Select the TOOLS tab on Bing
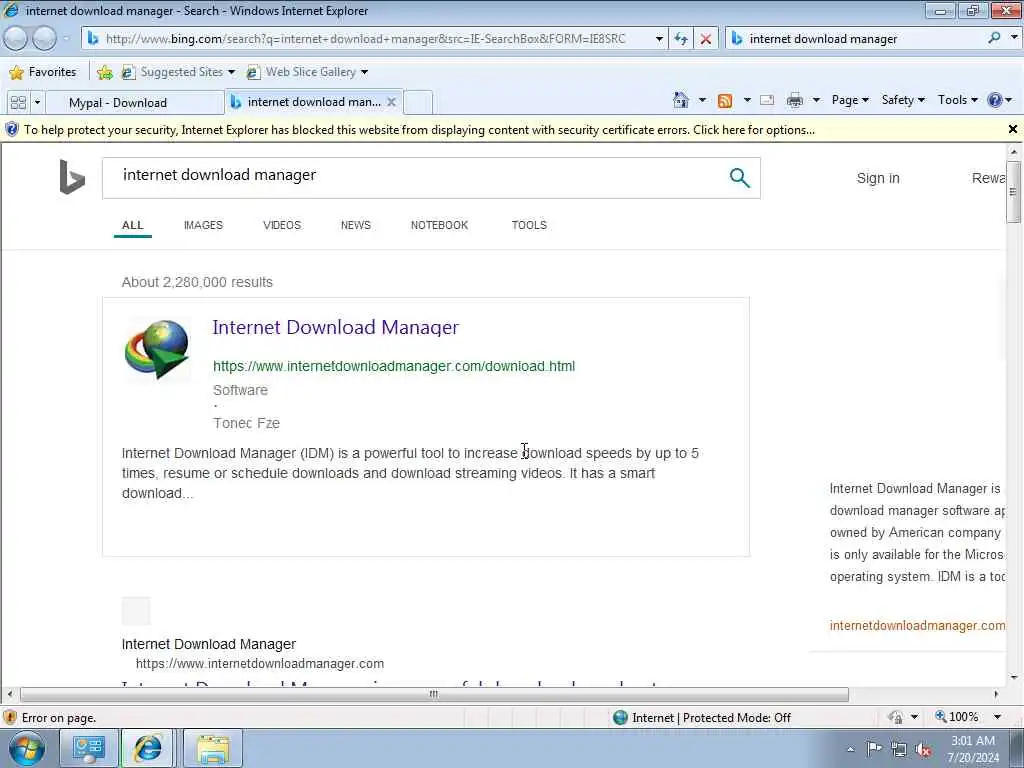This screenshot has width=1024, height=768. click(x=529, y=225)
